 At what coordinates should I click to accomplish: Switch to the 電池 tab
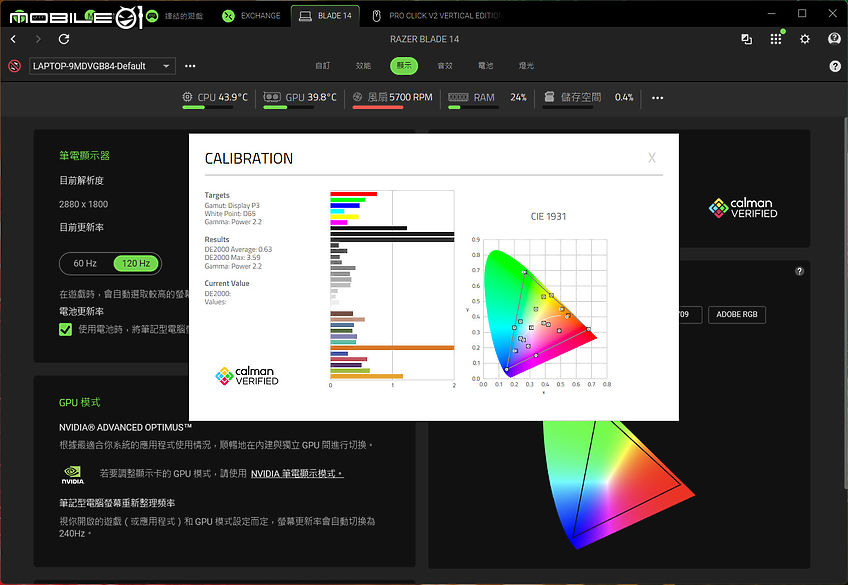[x=486, y=66]
